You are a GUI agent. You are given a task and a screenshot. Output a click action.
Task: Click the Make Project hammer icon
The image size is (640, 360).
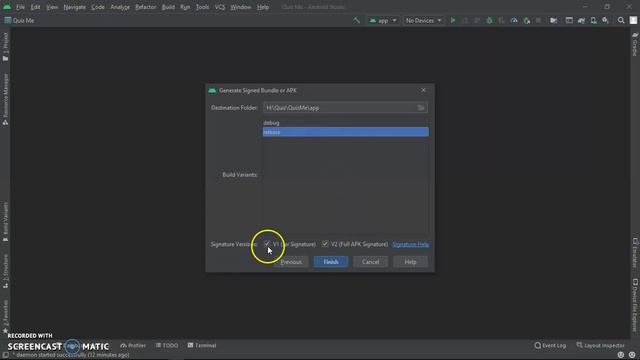pyautogui.click(x=356, y=20)
